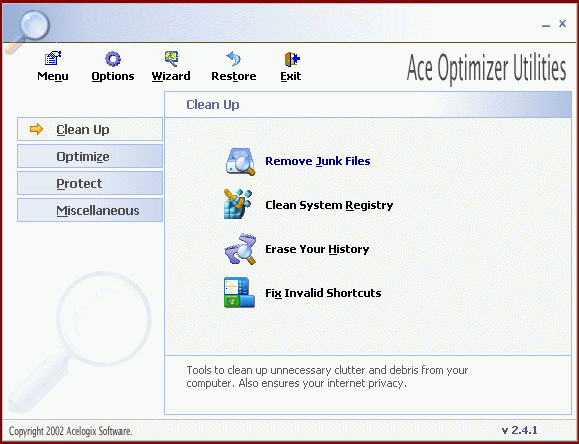Click the description text about clutter and debris
The image size is (579, 444).
(x=327, y=376)
